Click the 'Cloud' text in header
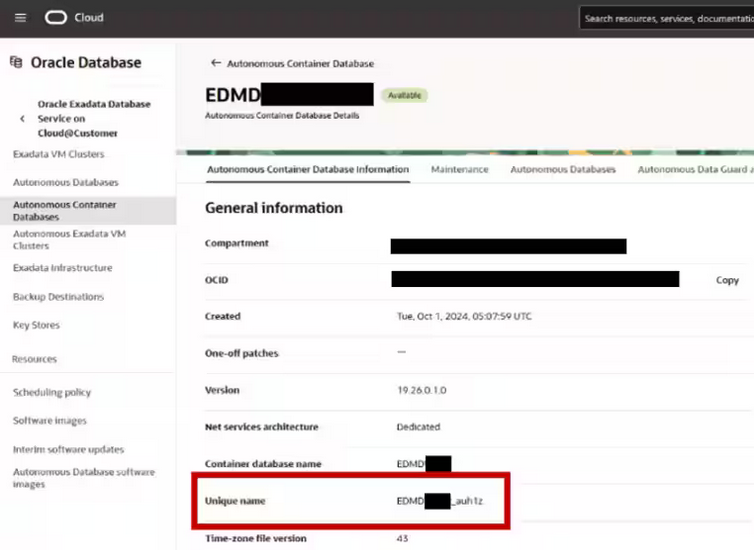 pyautogui.click(x=89, y=18)
